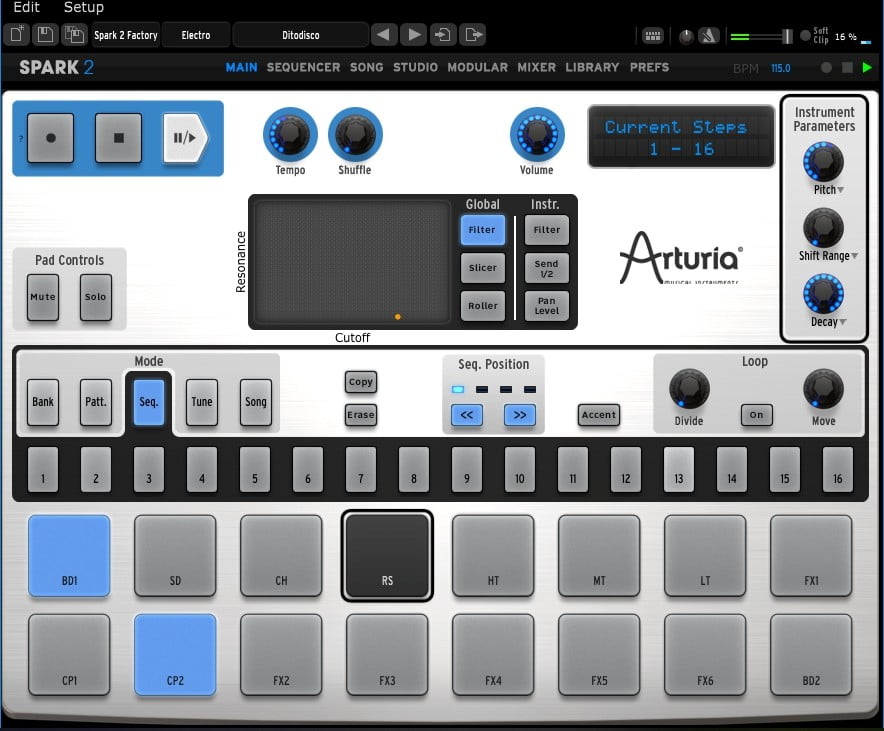Enable the Global Slicer effect

click(x=483, y=268)
